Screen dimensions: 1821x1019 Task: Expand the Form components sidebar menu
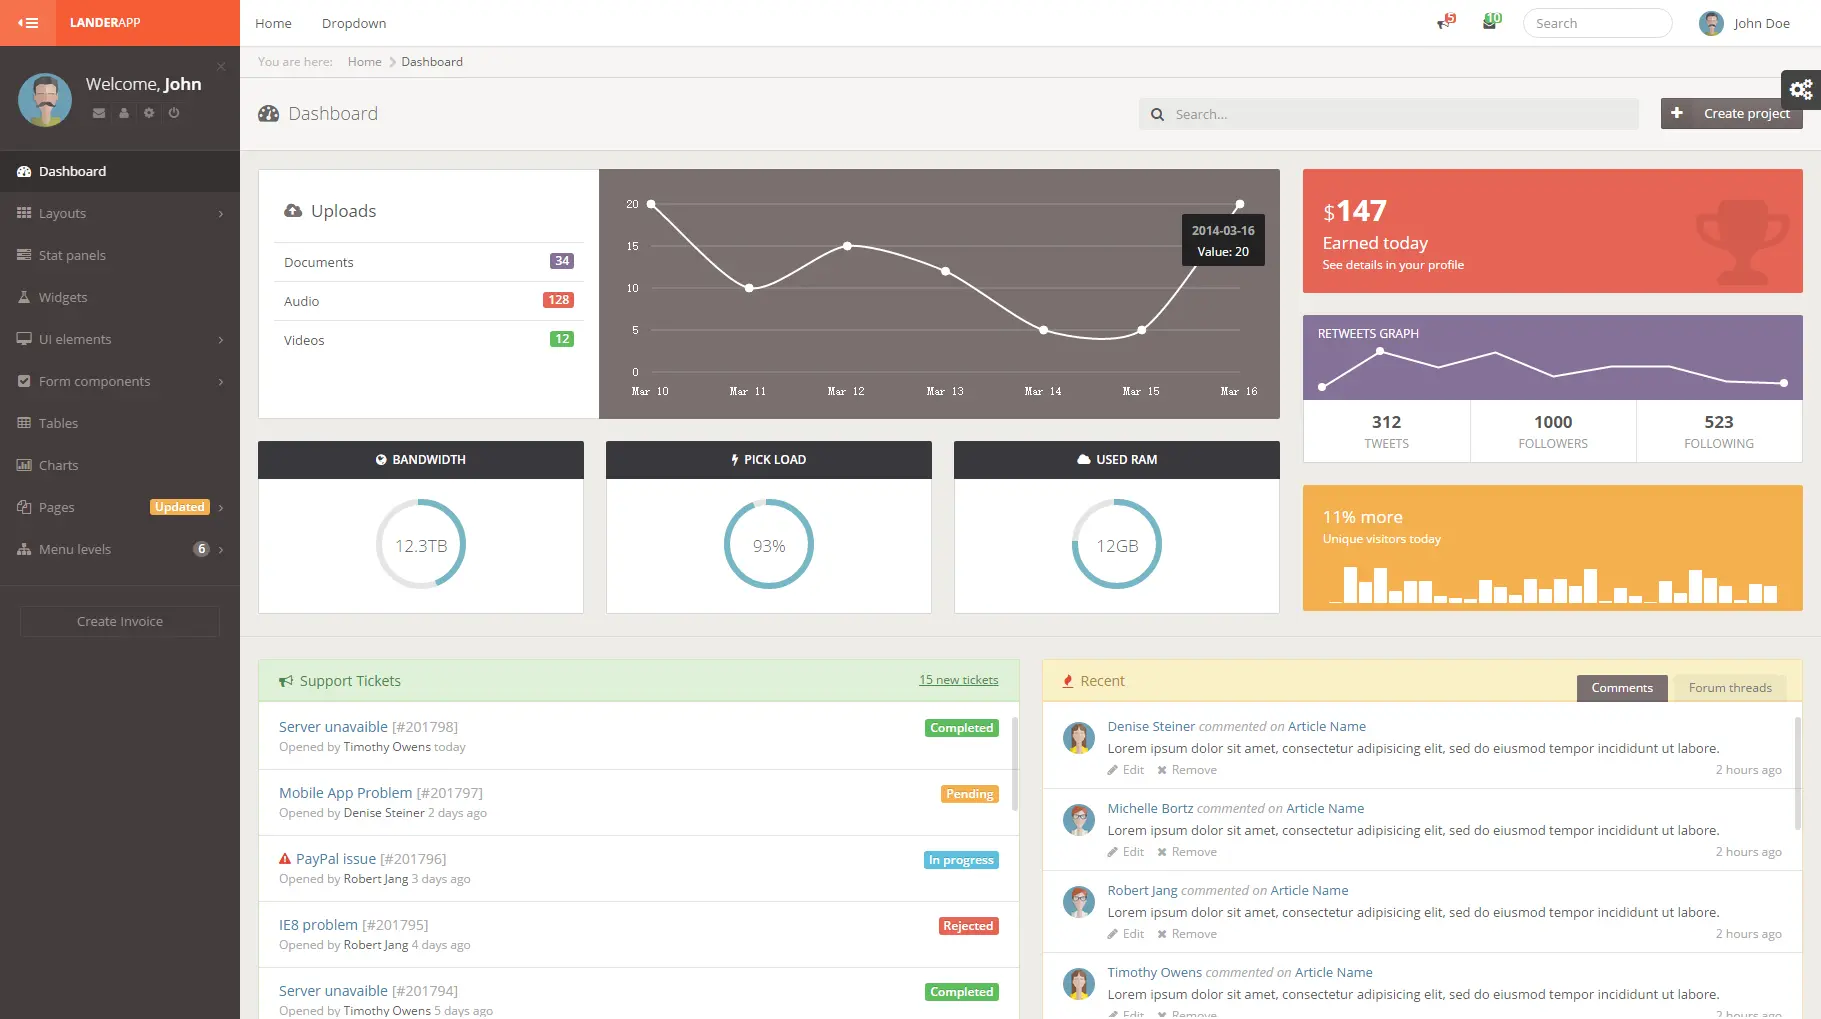(120, 381)
